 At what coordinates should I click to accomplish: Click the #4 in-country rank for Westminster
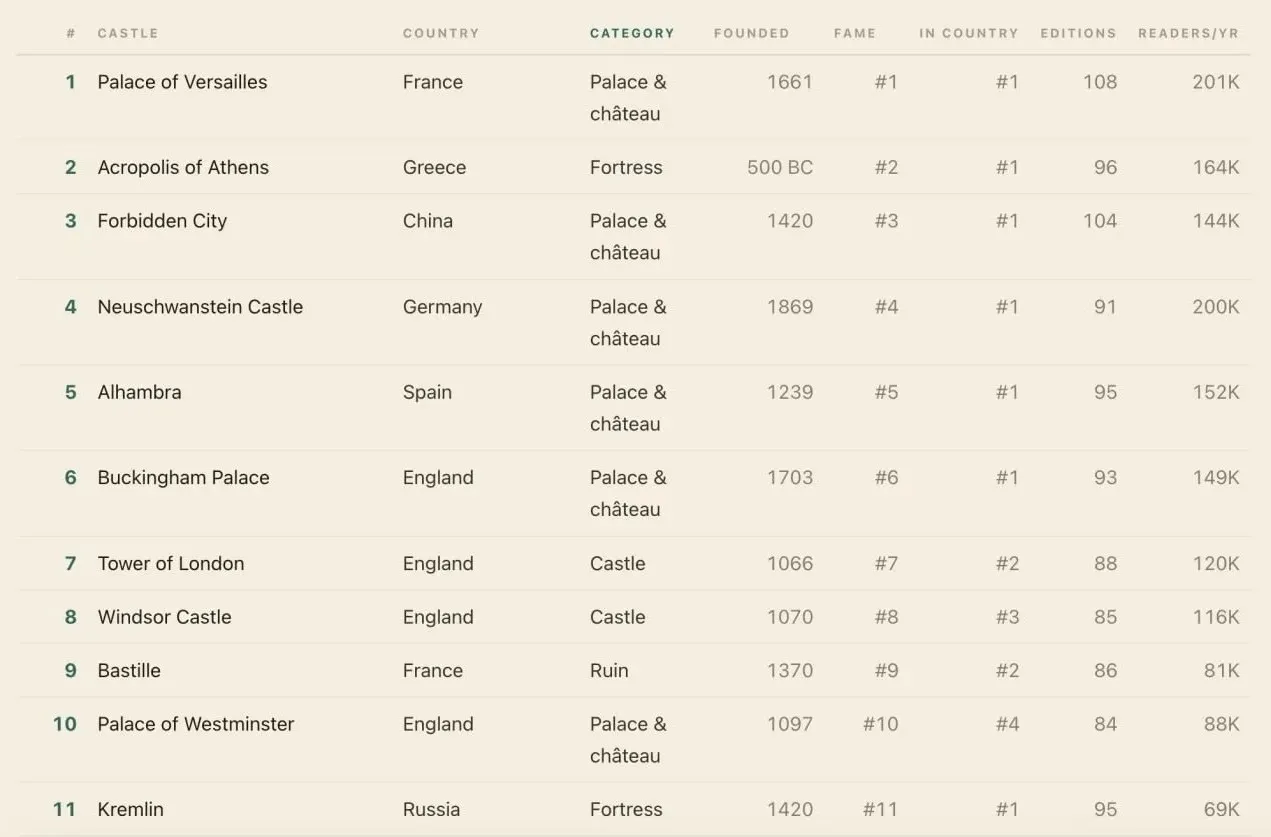[1007, 724]
